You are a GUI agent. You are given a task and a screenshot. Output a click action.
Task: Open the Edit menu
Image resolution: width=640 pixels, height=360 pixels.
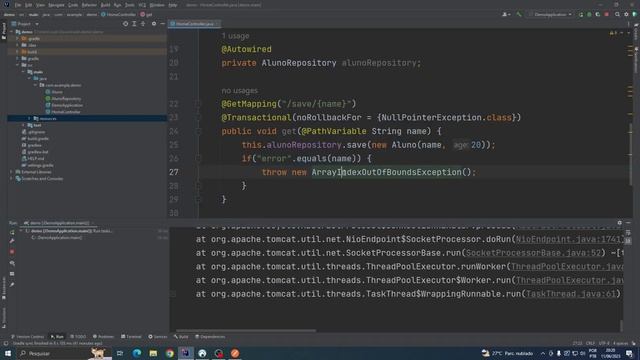[x=28, y=5]
